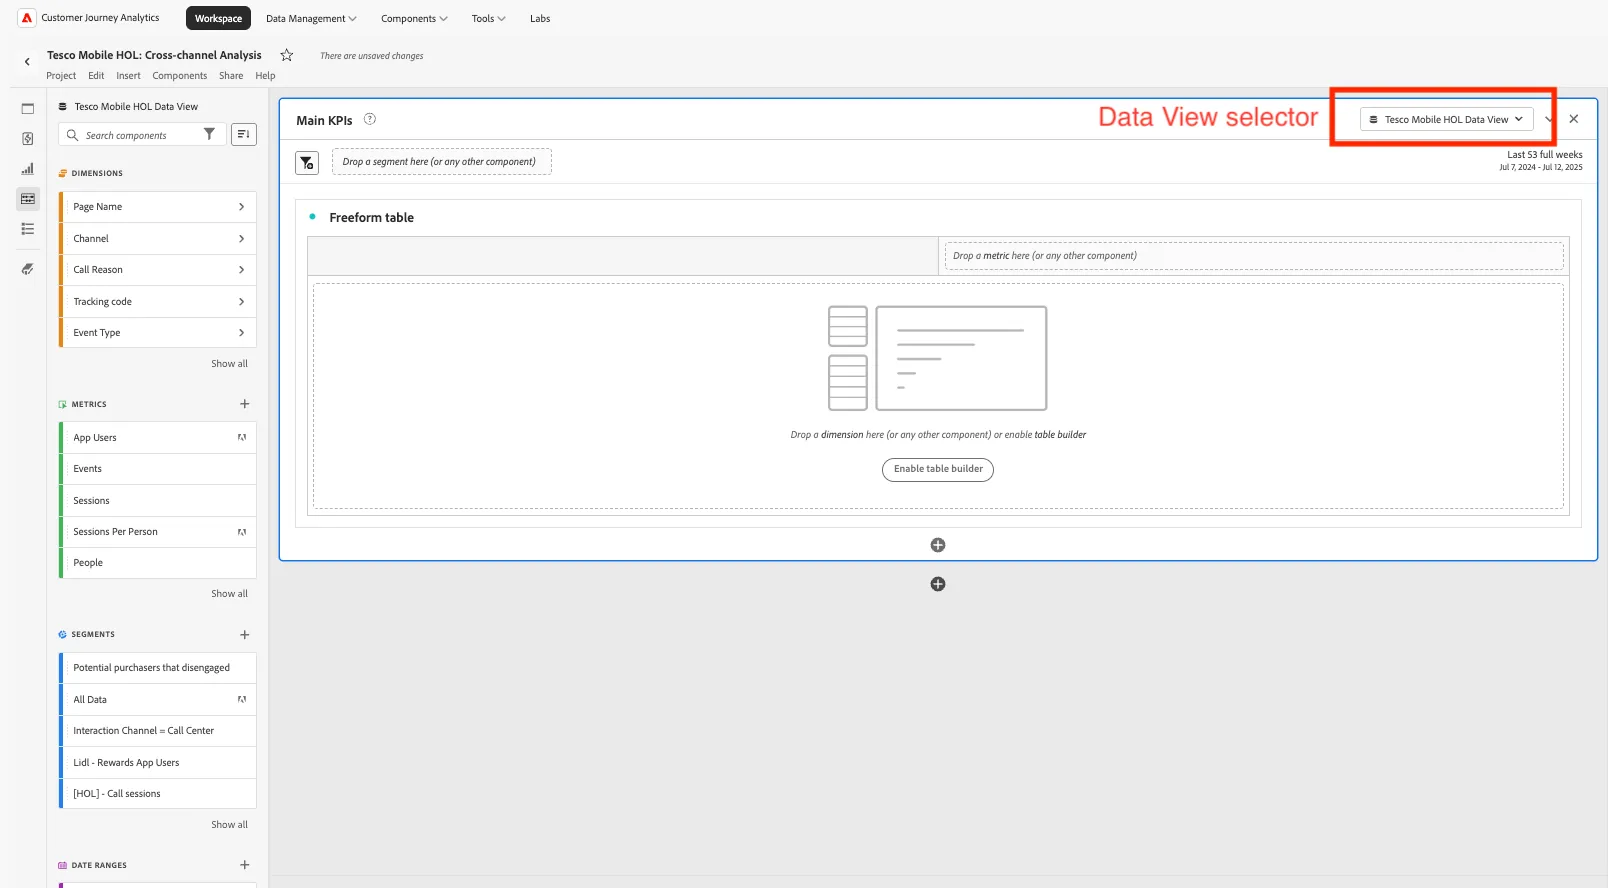Open the Panels icon in left rail
The width and height of the screenshot is (1608, 888).
coord(28,109)
